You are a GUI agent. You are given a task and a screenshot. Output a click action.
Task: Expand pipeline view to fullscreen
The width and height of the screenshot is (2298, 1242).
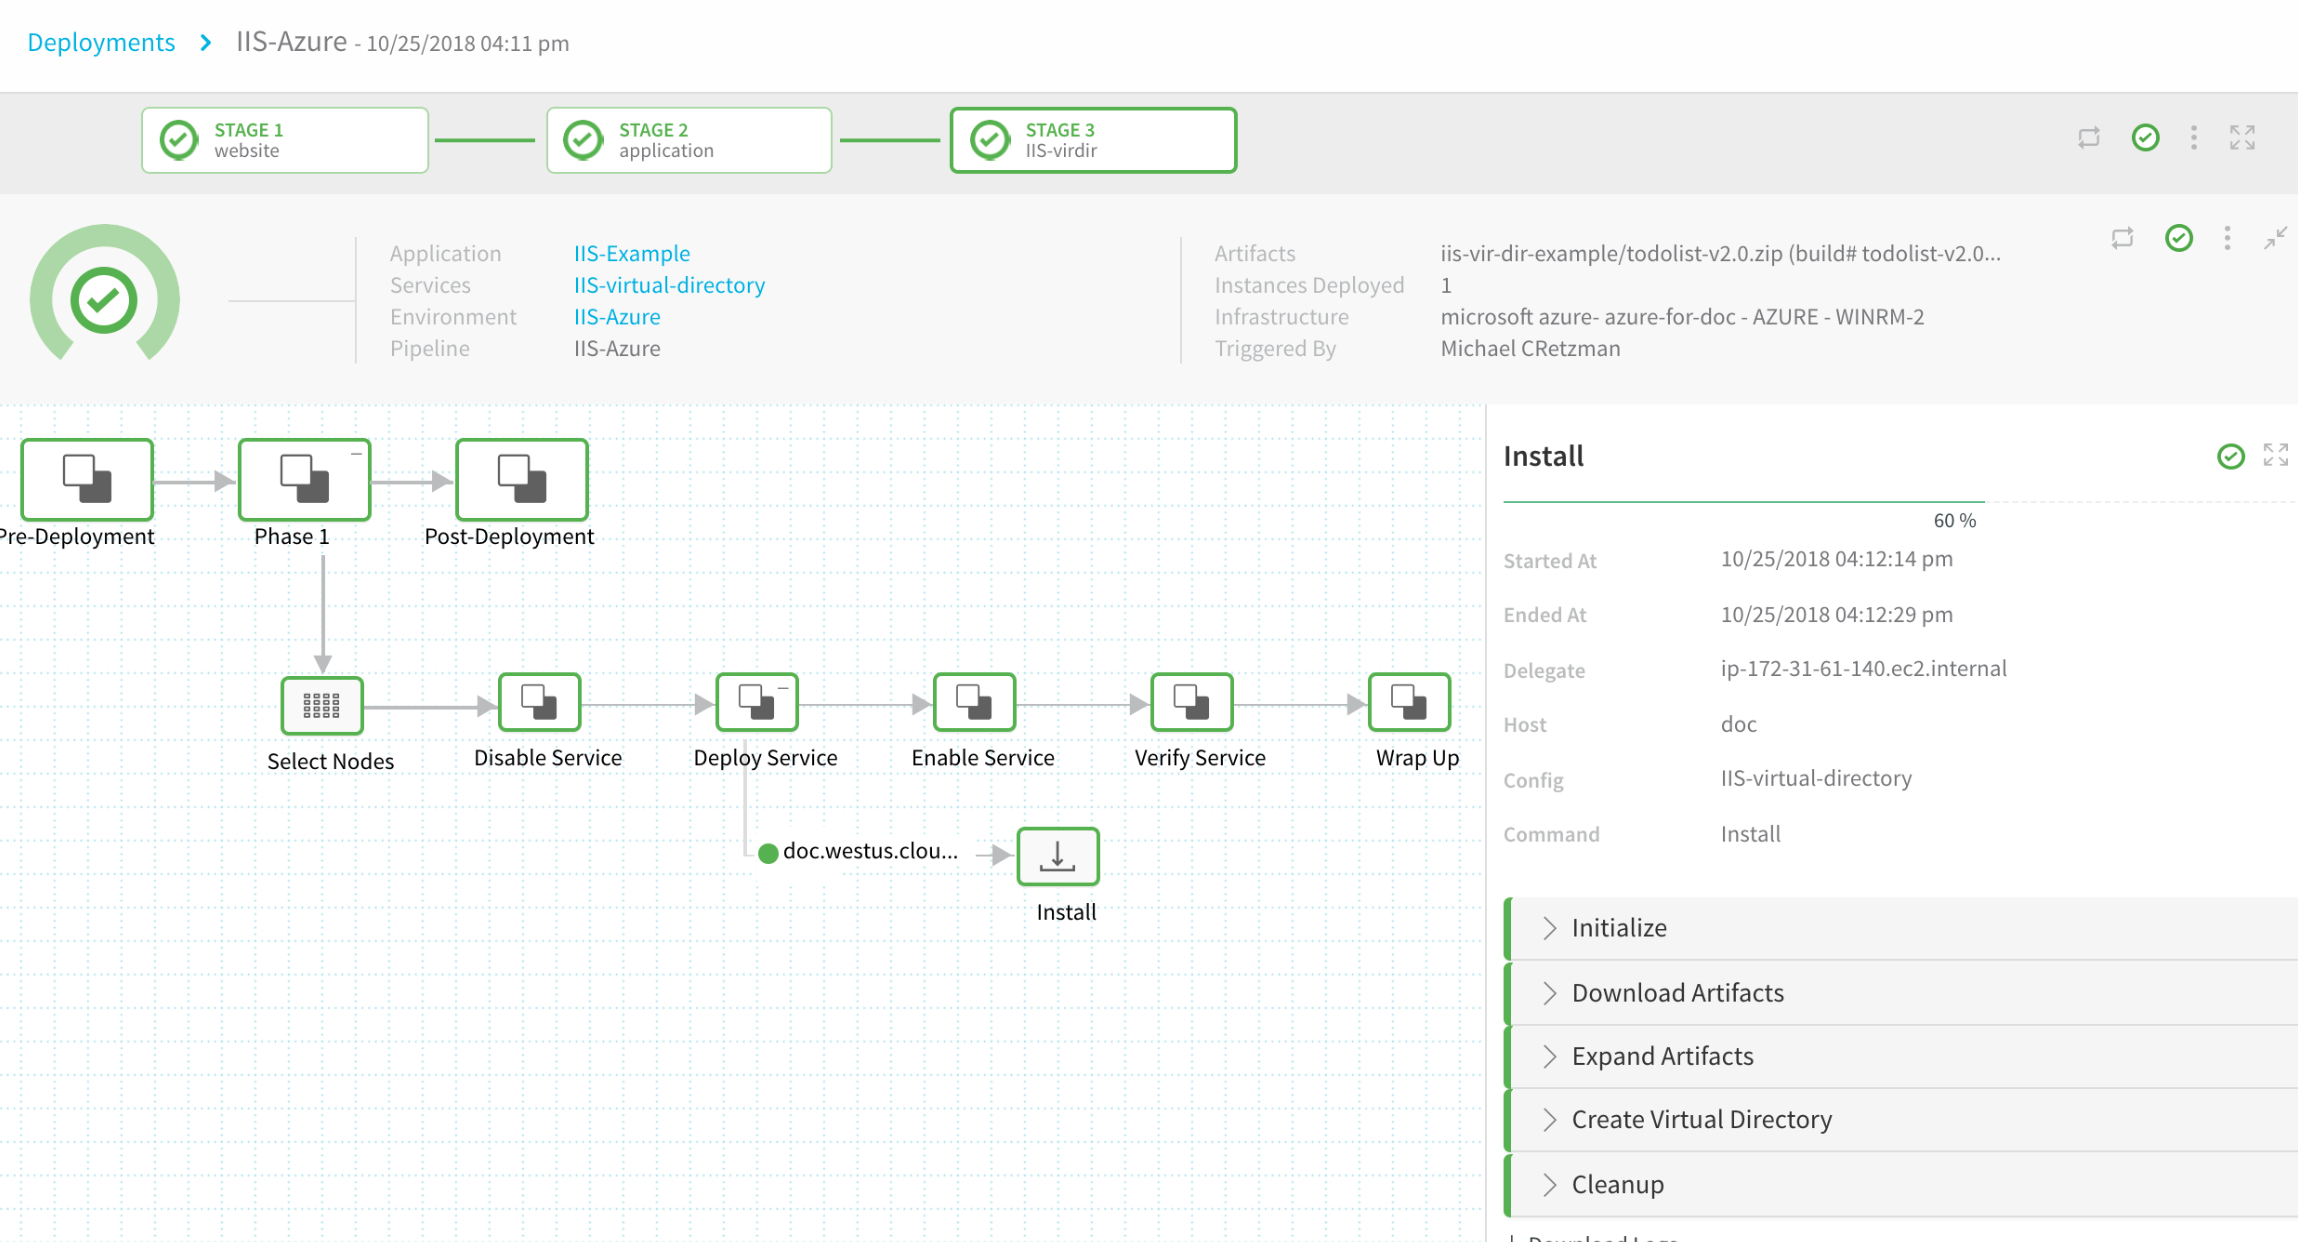tap(2242, 138)
